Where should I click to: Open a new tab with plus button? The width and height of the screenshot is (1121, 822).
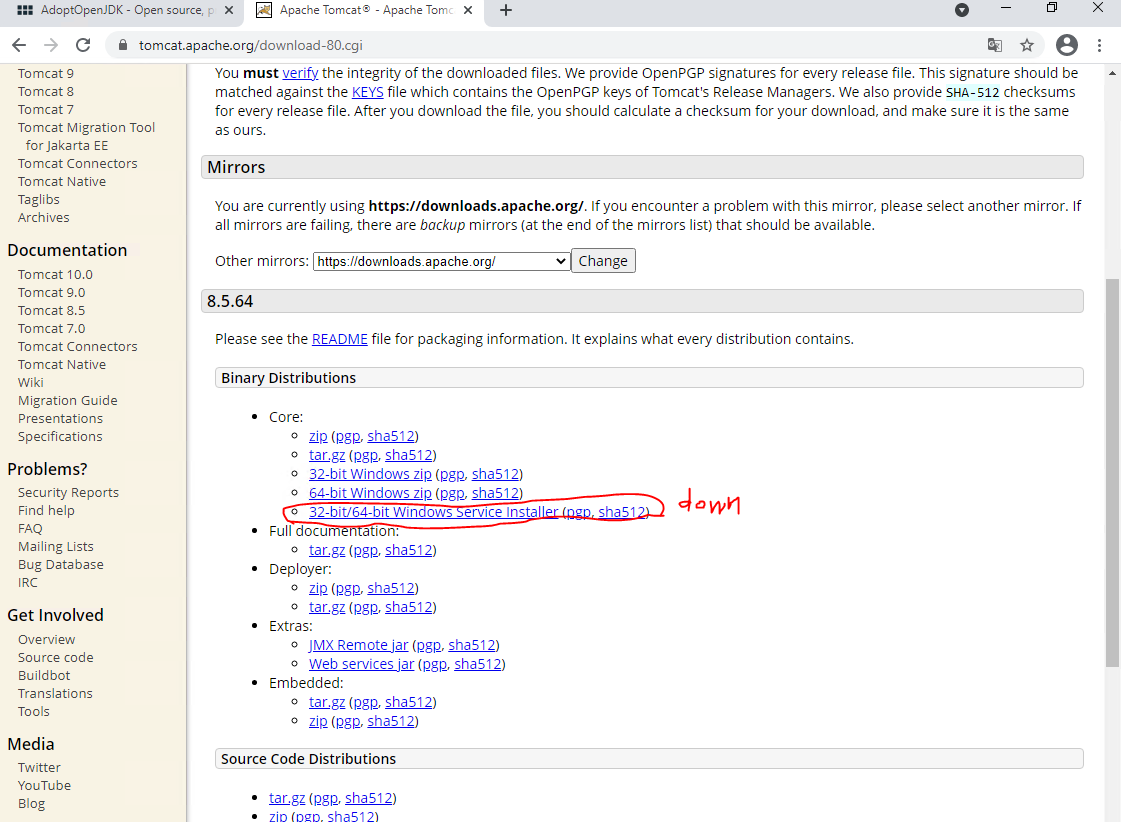[505, 10]
